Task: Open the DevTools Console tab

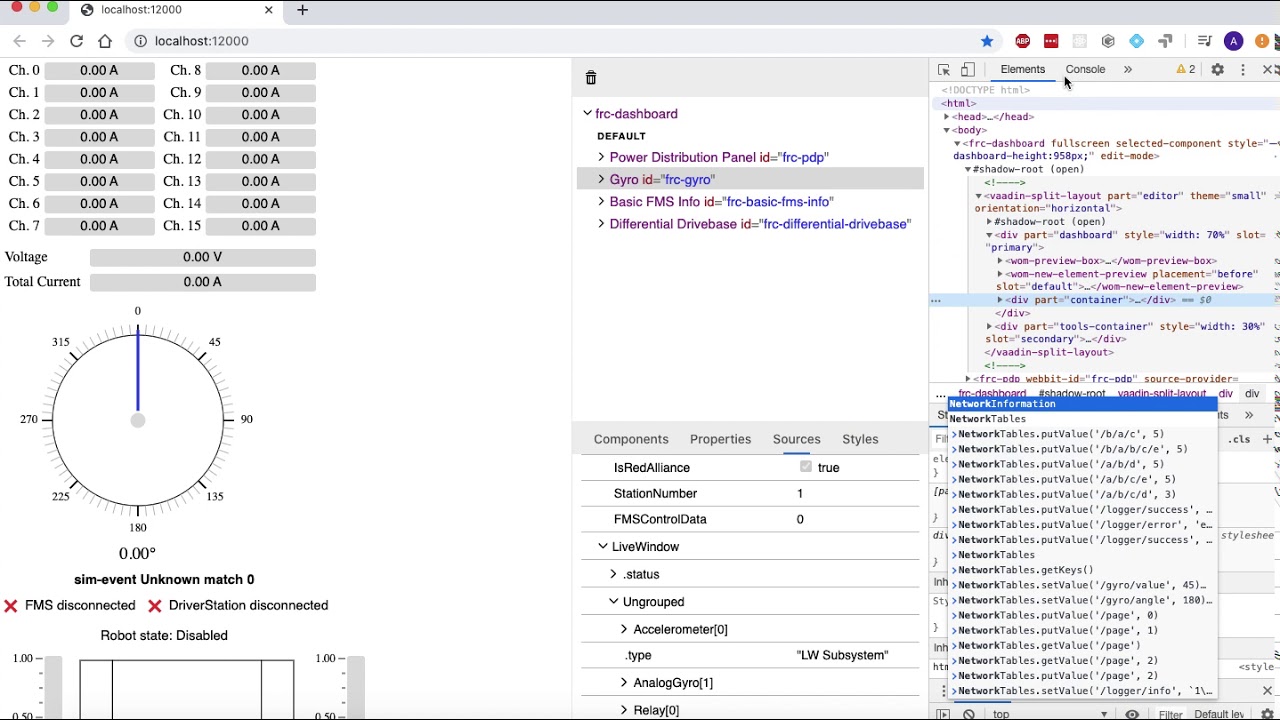Action: pos(1085,70)
